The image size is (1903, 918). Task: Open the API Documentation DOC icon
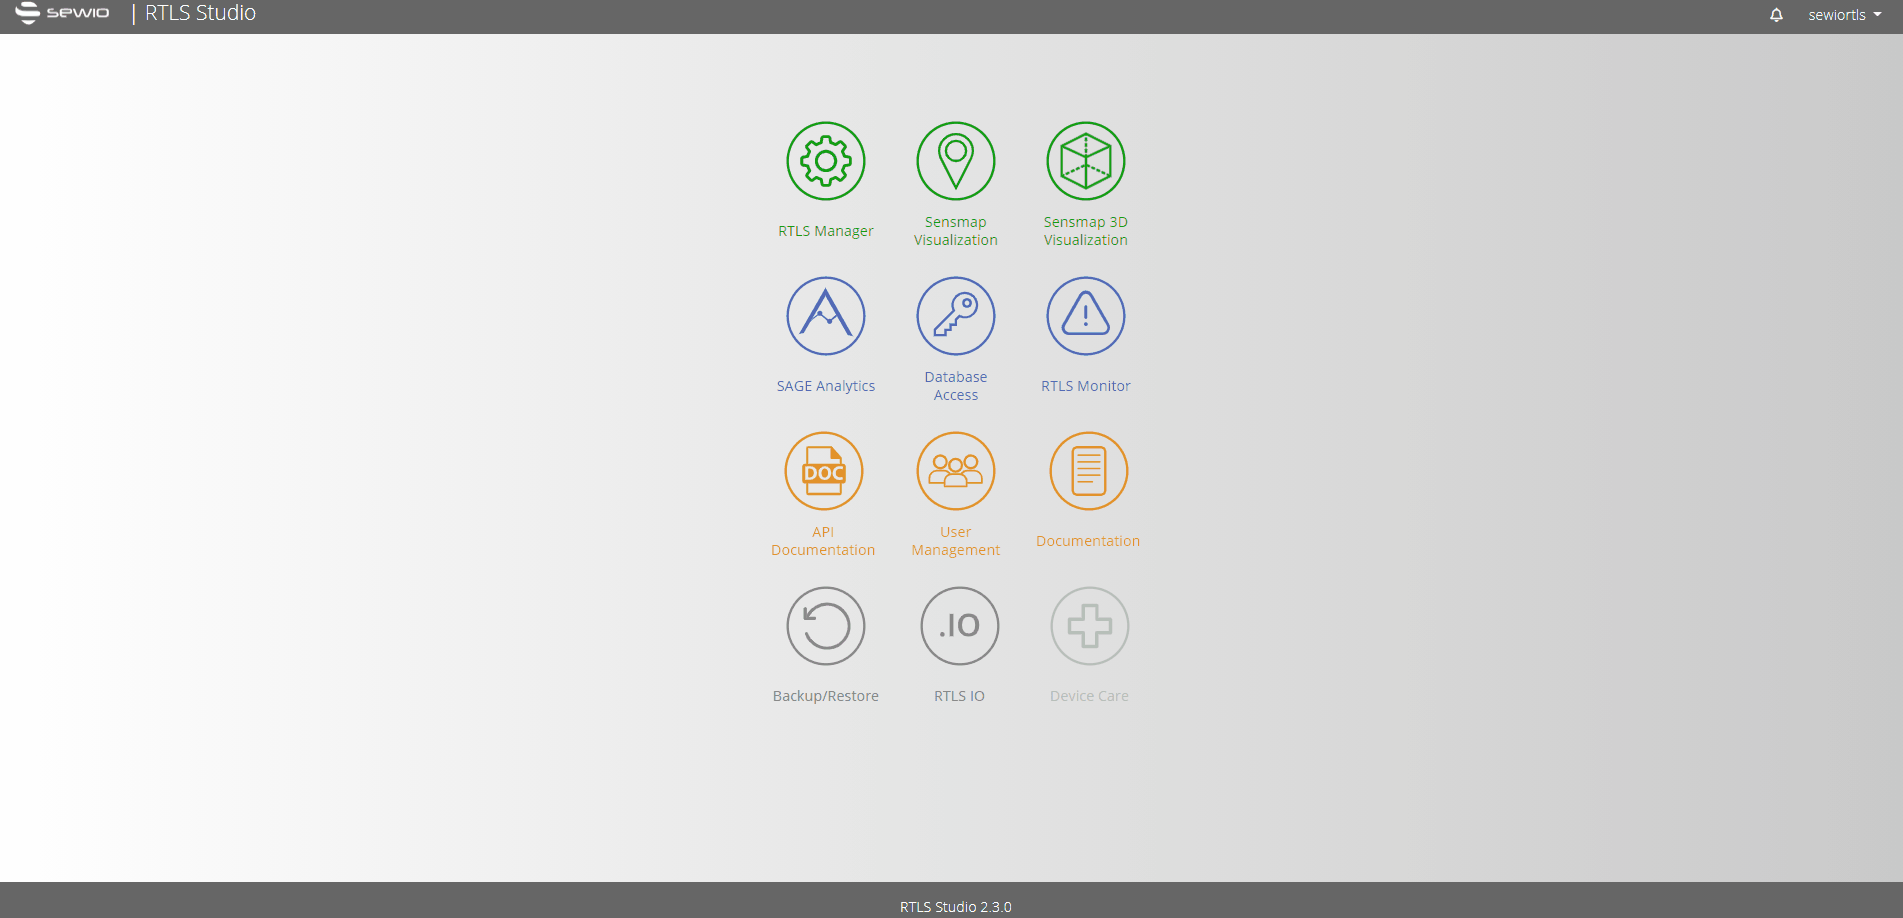(824, 471)
